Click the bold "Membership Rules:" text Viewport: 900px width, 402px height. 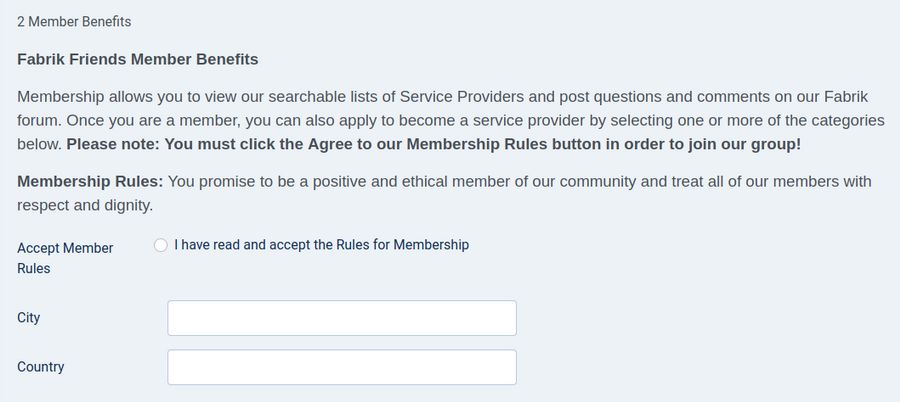[x=90, y=182]
